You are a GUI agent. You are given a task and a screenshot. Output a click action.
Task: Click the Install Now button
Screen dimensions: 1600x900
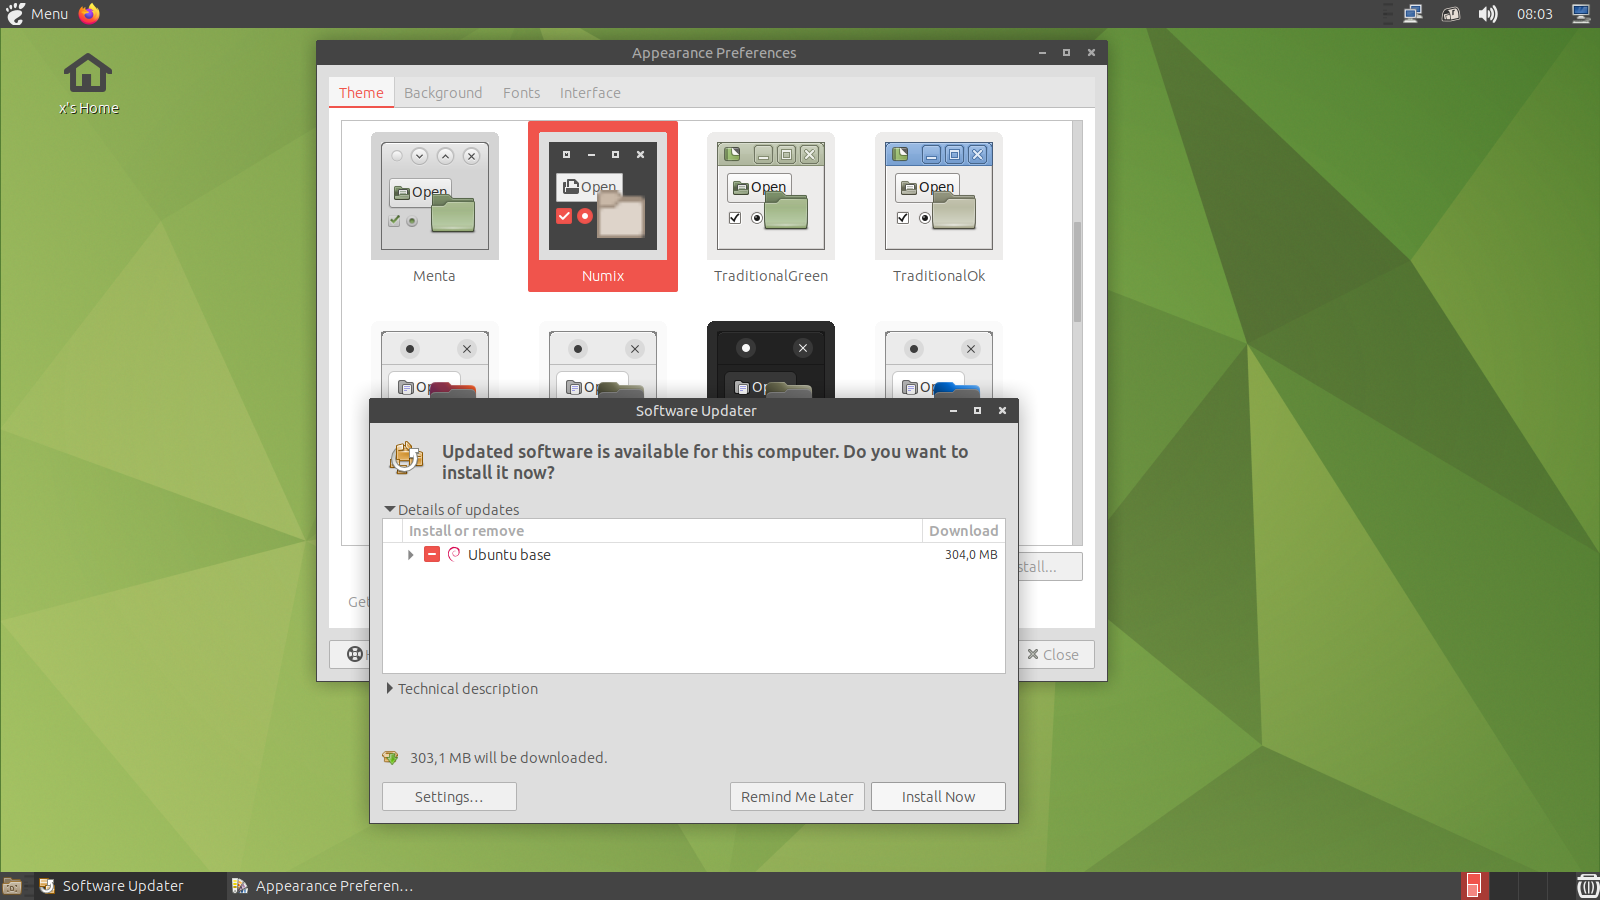[937, 796]
